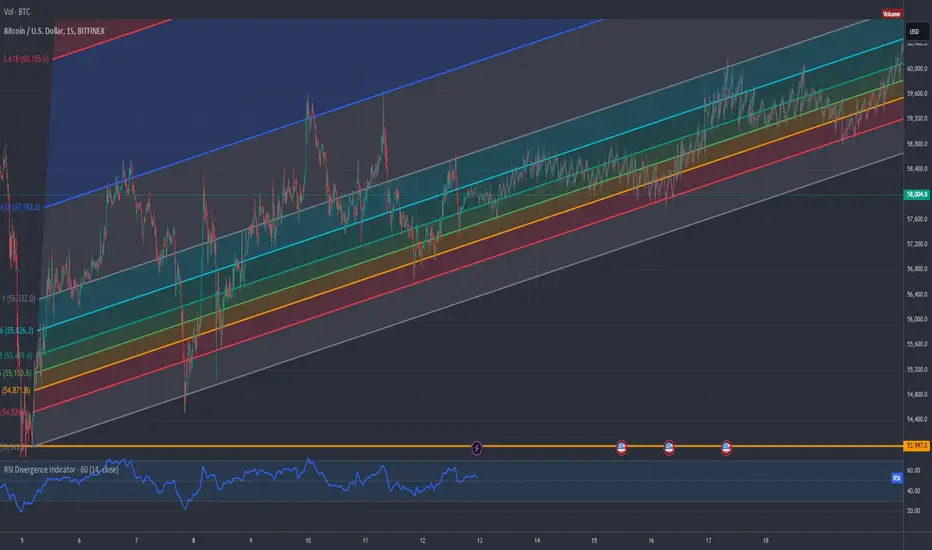Viewport: 932px width, 550px height.
Task: Click the RSI 20.00 scale value
Action: coord(914,511)
